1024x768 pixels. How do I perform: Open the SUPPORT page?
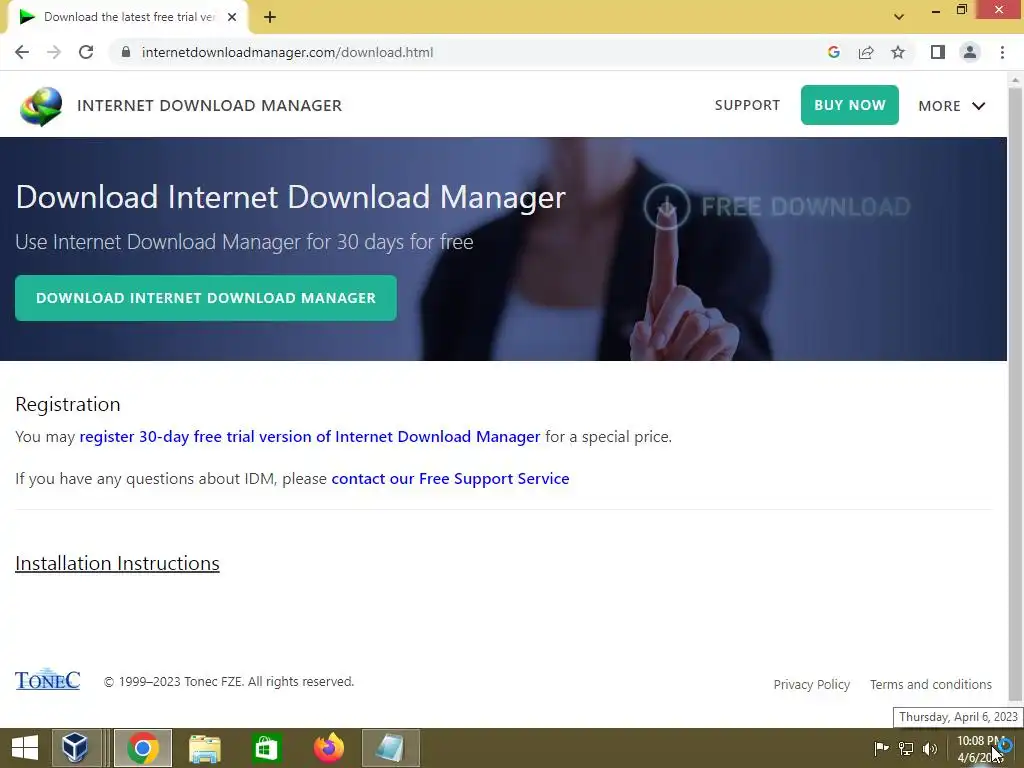click(747, 105)
